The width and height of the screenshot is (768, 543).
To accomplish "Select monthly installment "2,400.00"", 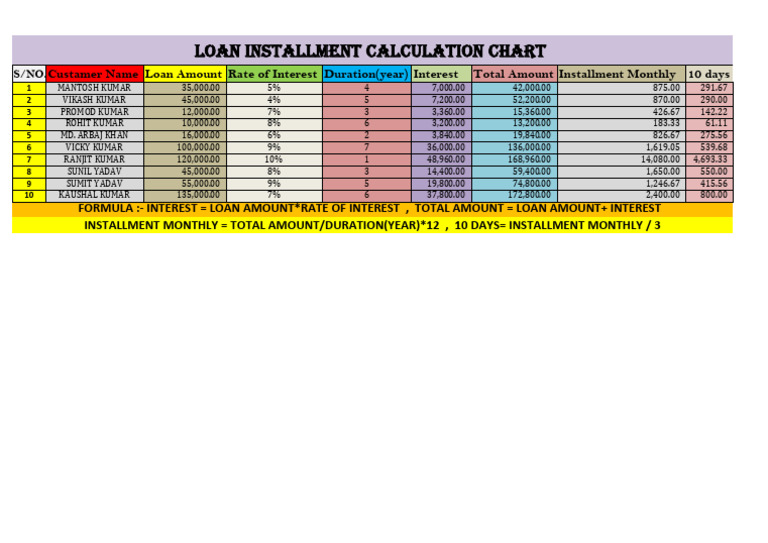I will 621,195.
